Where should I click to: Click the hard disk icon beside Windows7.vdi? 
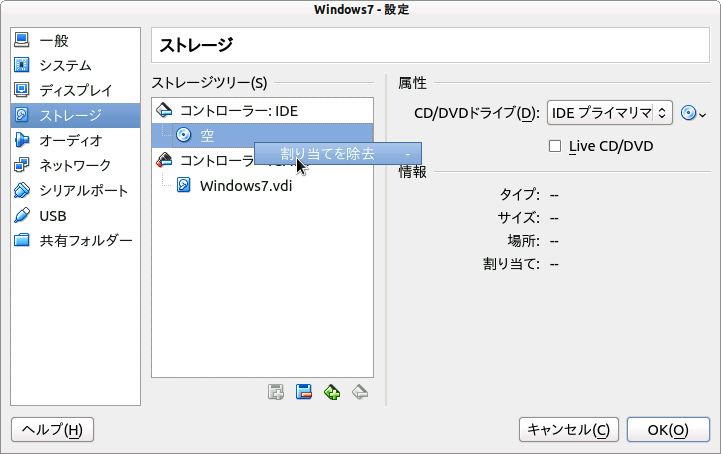coord(183,185)
